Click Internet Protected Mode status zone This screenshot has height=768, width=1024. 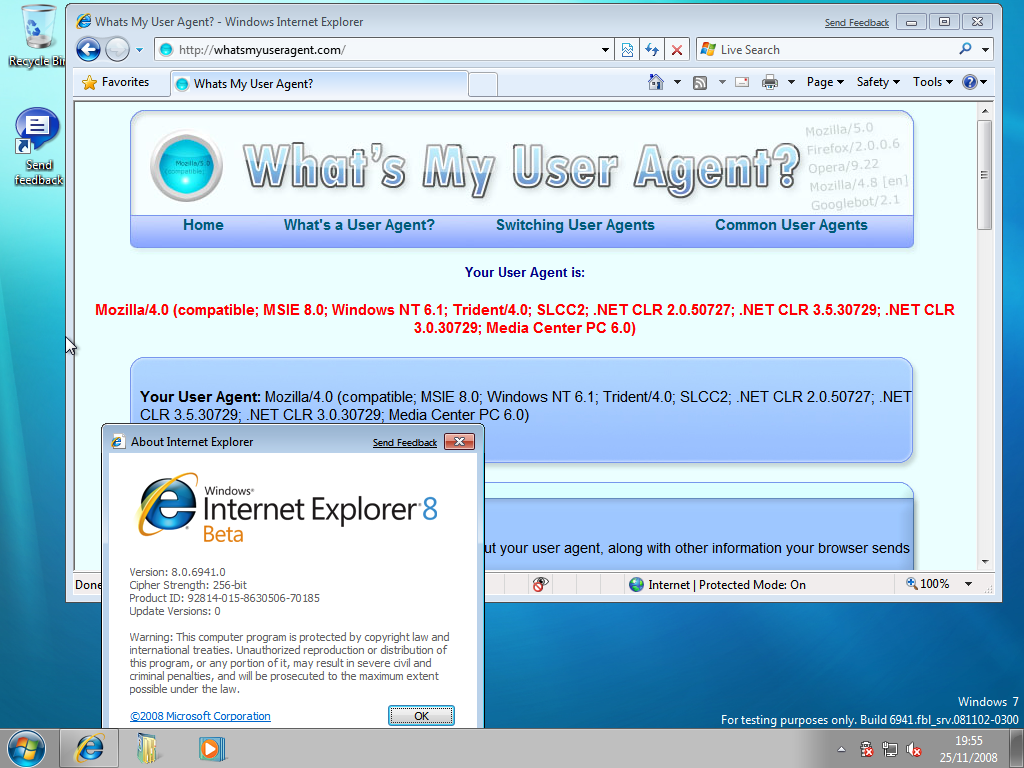click(x=717, y=584)
